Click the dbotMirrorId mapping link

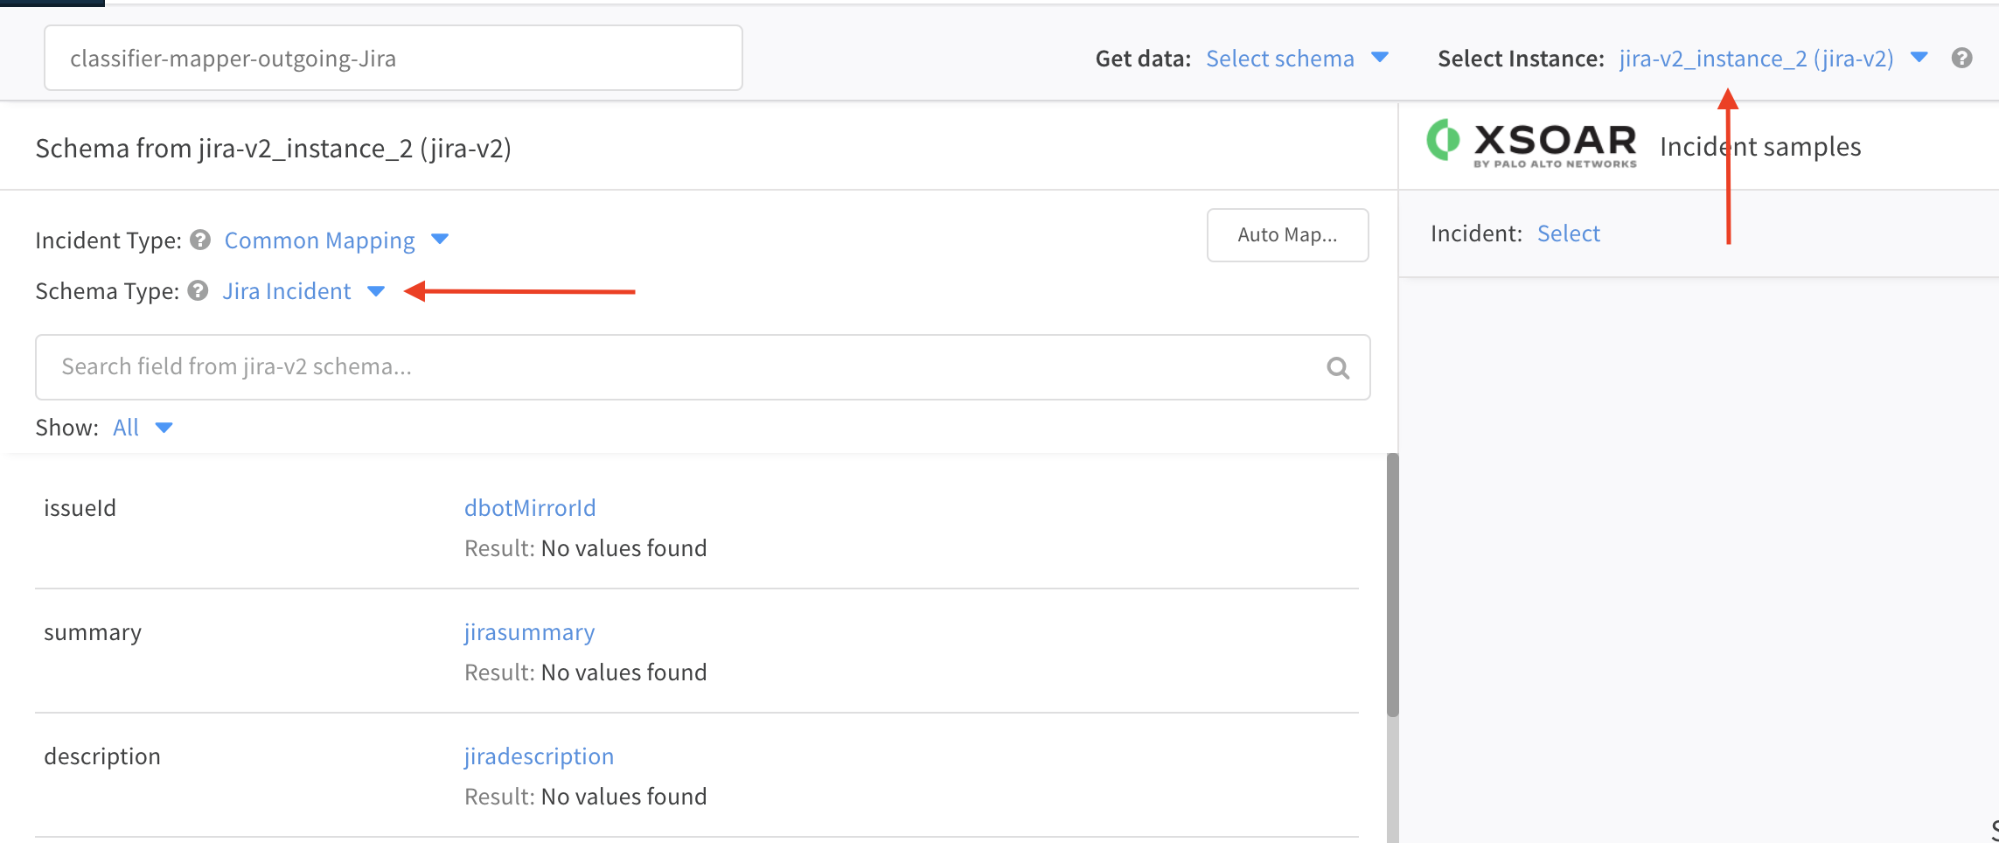pyautogui.click(x=529, y=508)
